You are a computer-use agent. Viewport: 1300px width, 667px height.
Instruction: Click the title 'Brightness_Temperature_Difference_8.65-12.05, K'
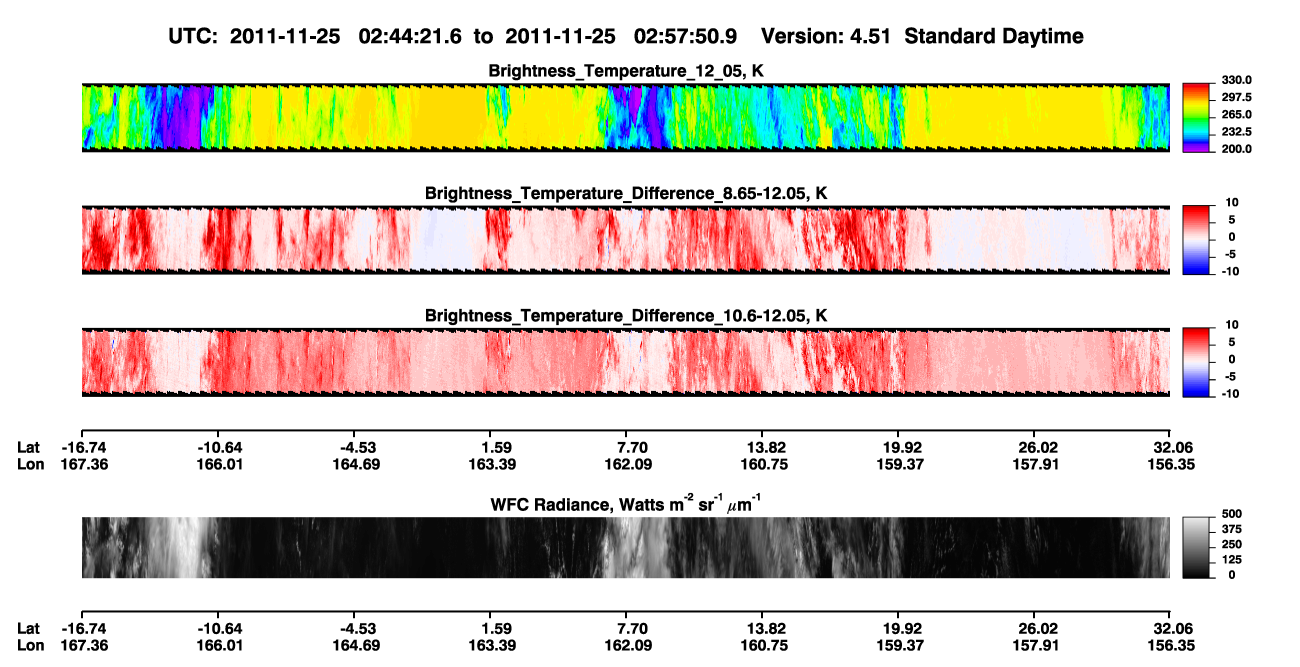click(626, 193)
